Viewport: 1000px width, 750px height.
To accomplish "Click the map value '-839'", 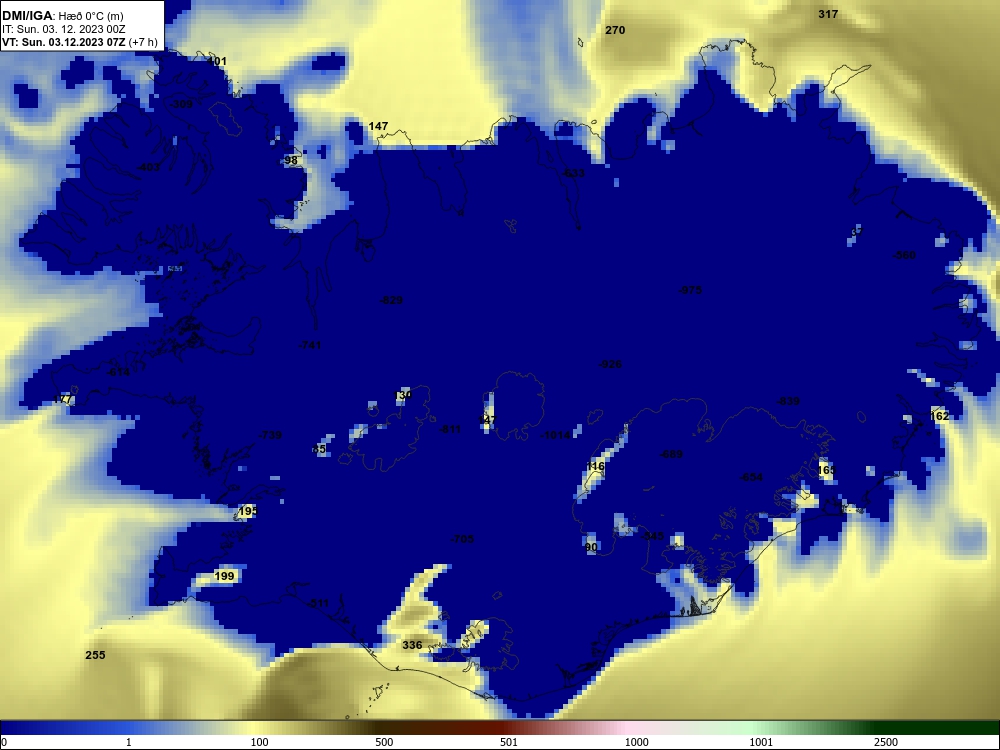I will (788, 401).
